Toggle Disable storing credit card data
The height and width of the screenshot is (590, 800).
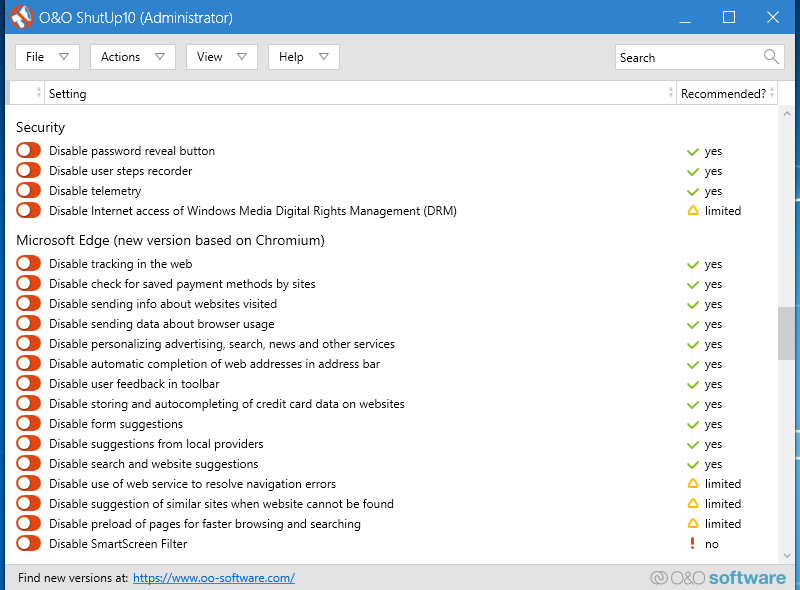[x=28, y=403]
